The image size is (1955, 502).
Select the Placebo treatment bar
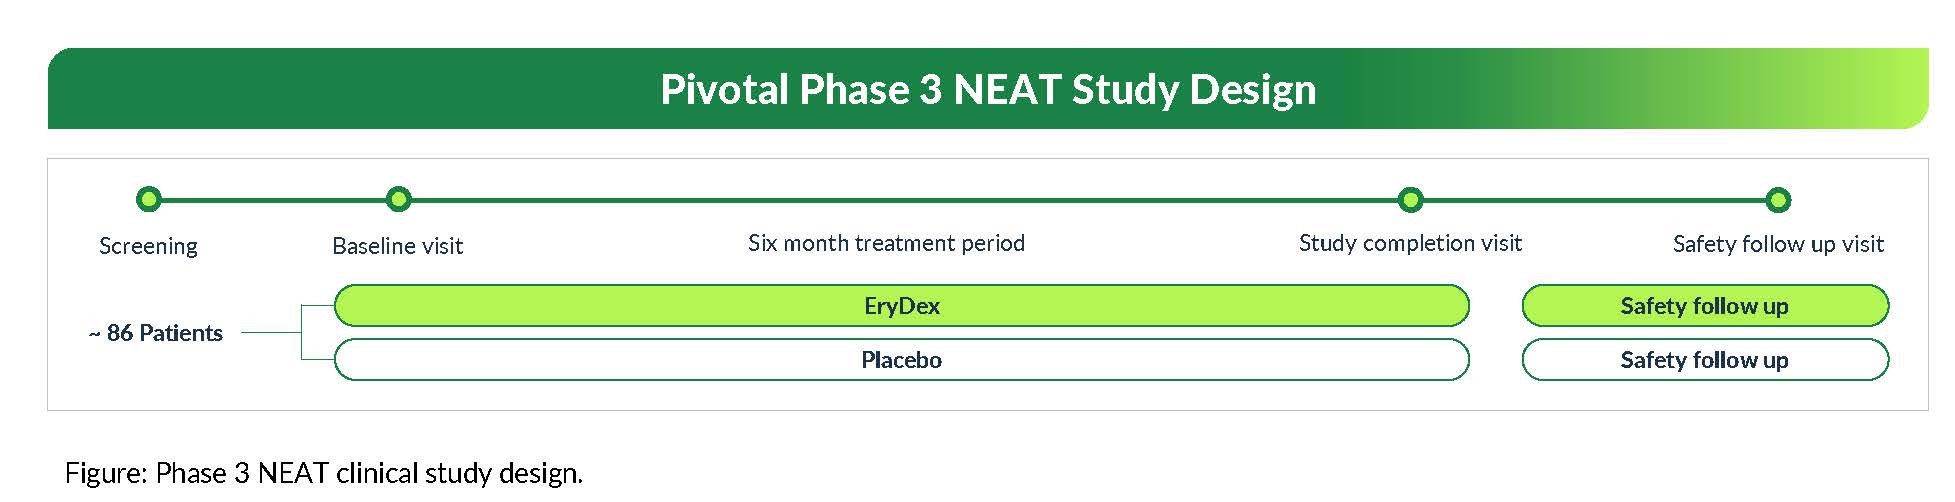[901, 360]
